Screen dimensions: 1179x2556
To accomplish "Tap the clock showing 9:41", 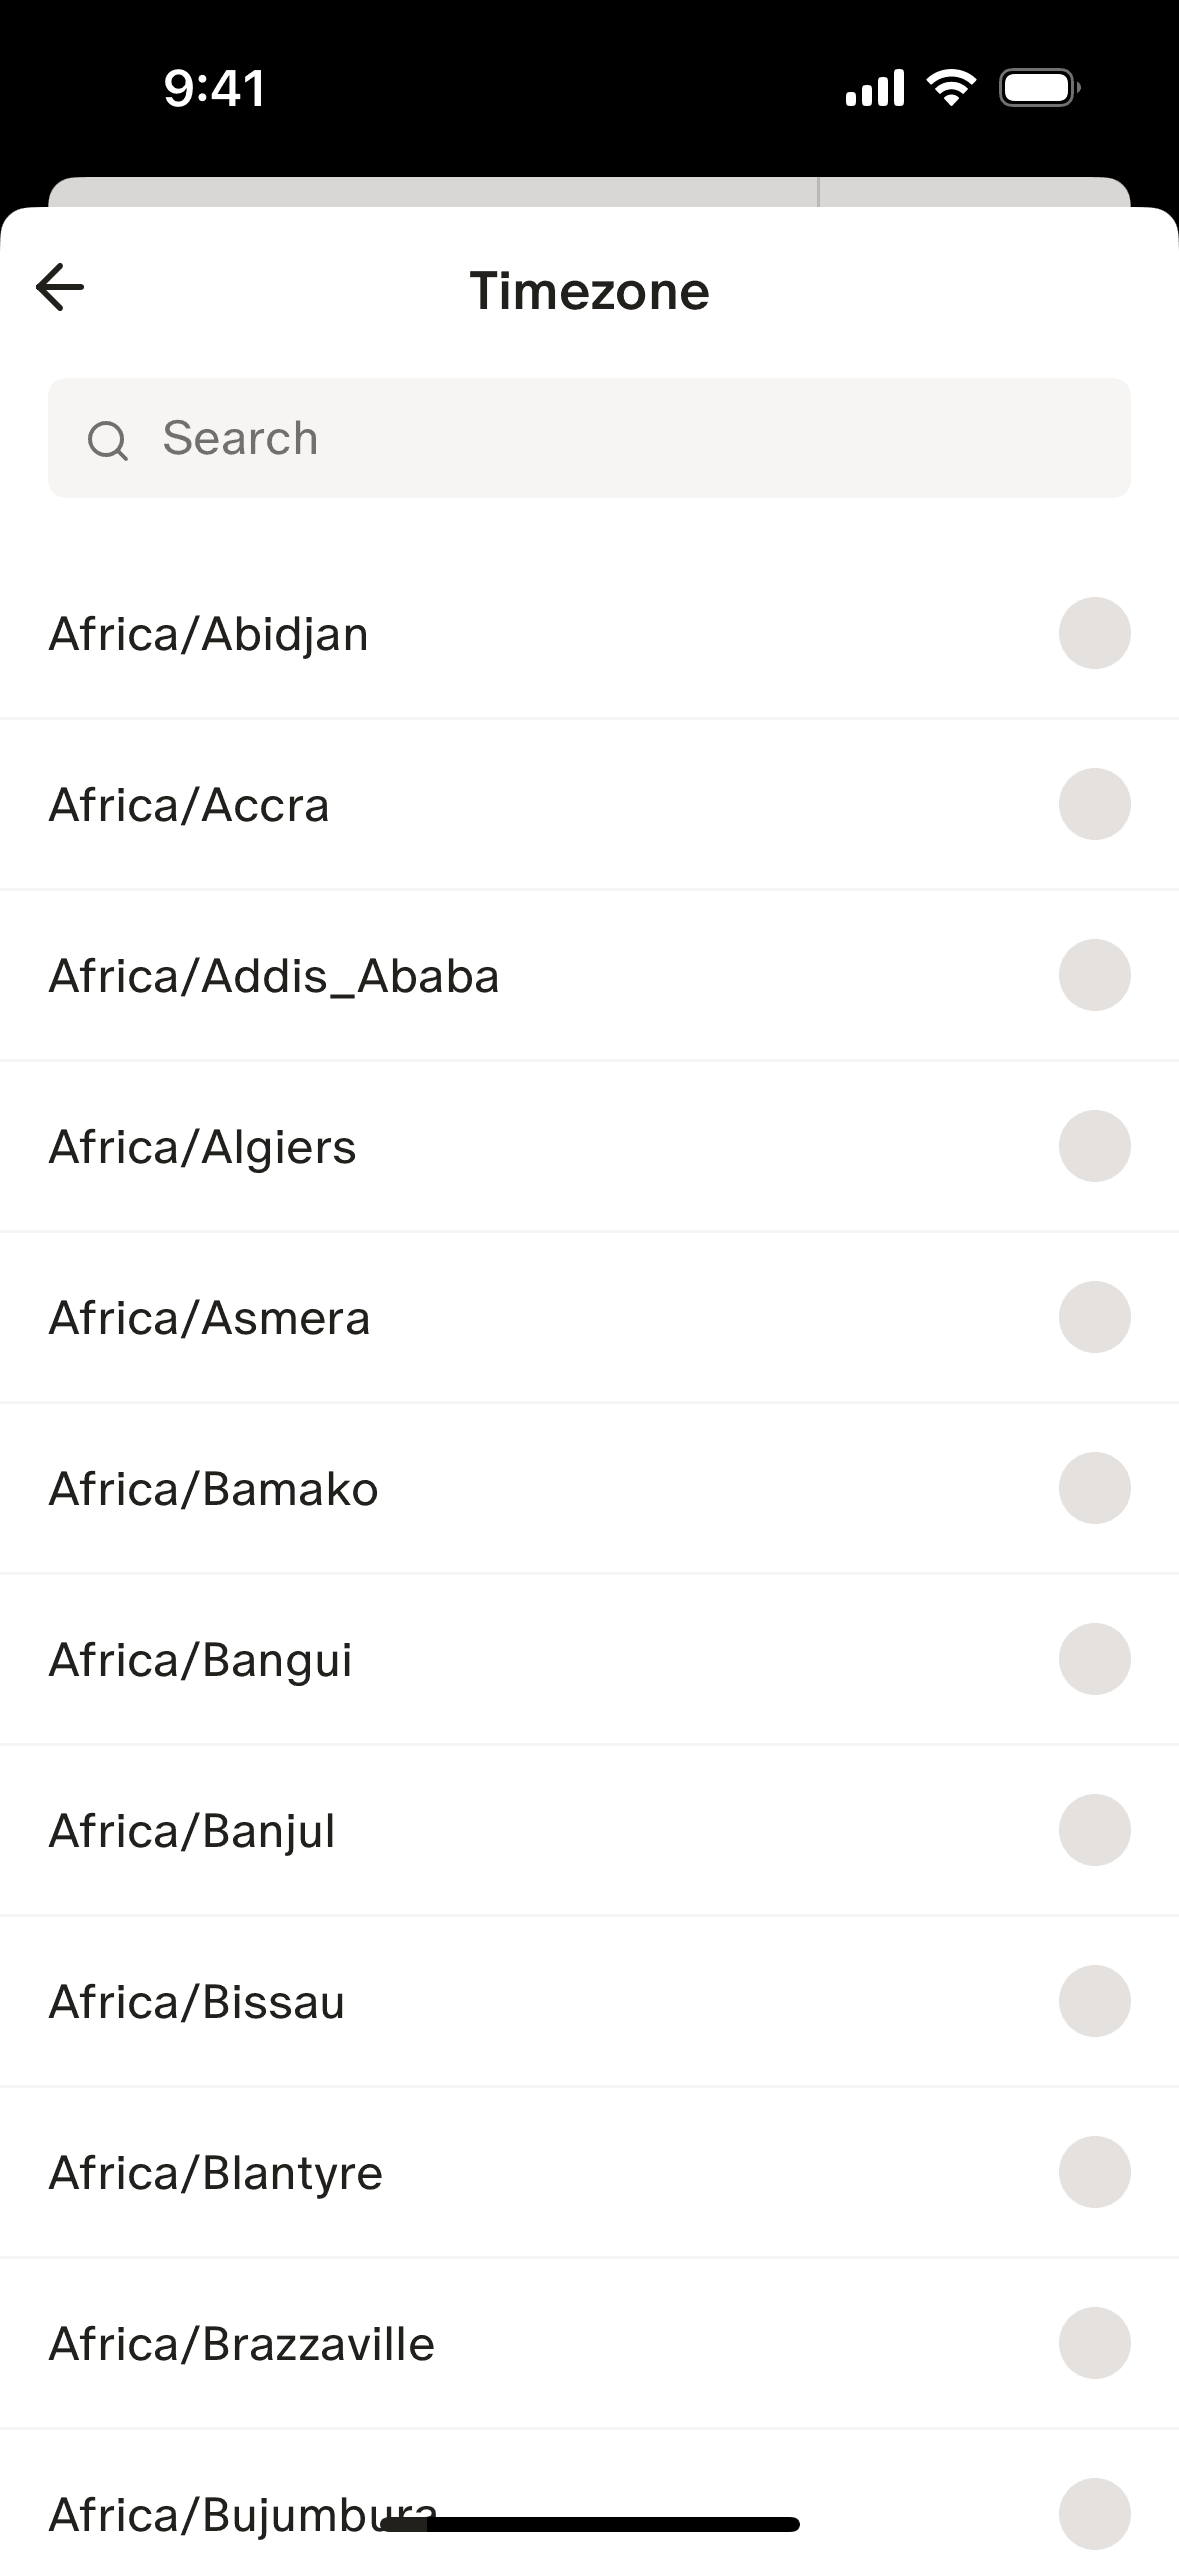I will click(214, 88).
